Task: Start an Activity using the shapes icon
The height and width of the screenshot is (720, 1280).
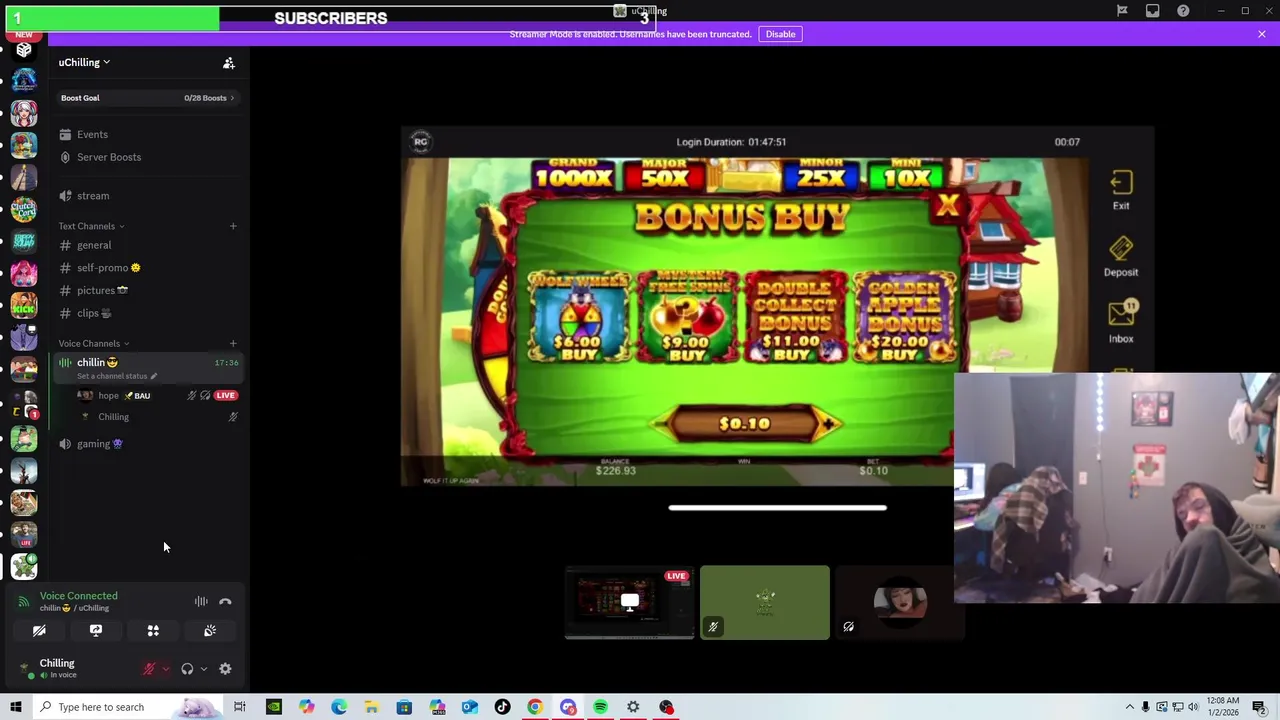Action: point(153,631)
